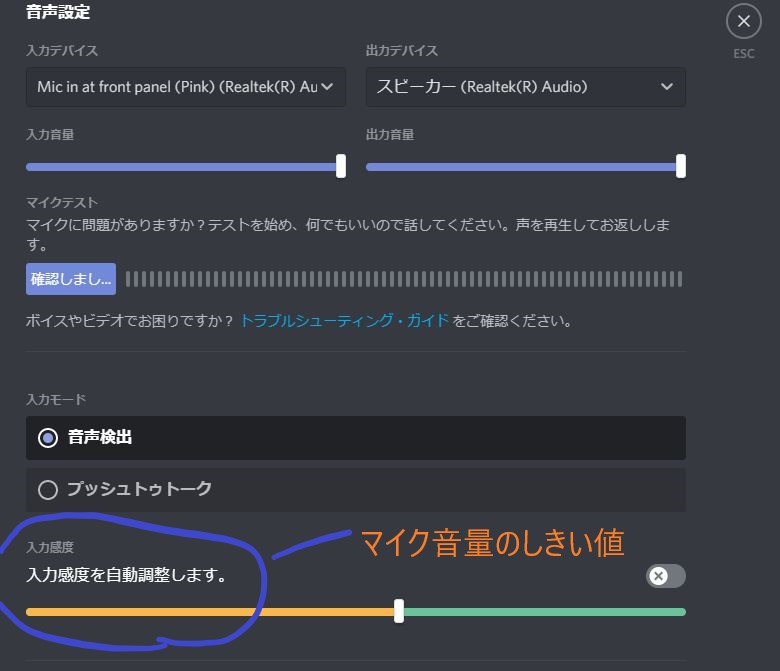
Task: Close settings with the ESC X icon
Action: tap(743, 21)
